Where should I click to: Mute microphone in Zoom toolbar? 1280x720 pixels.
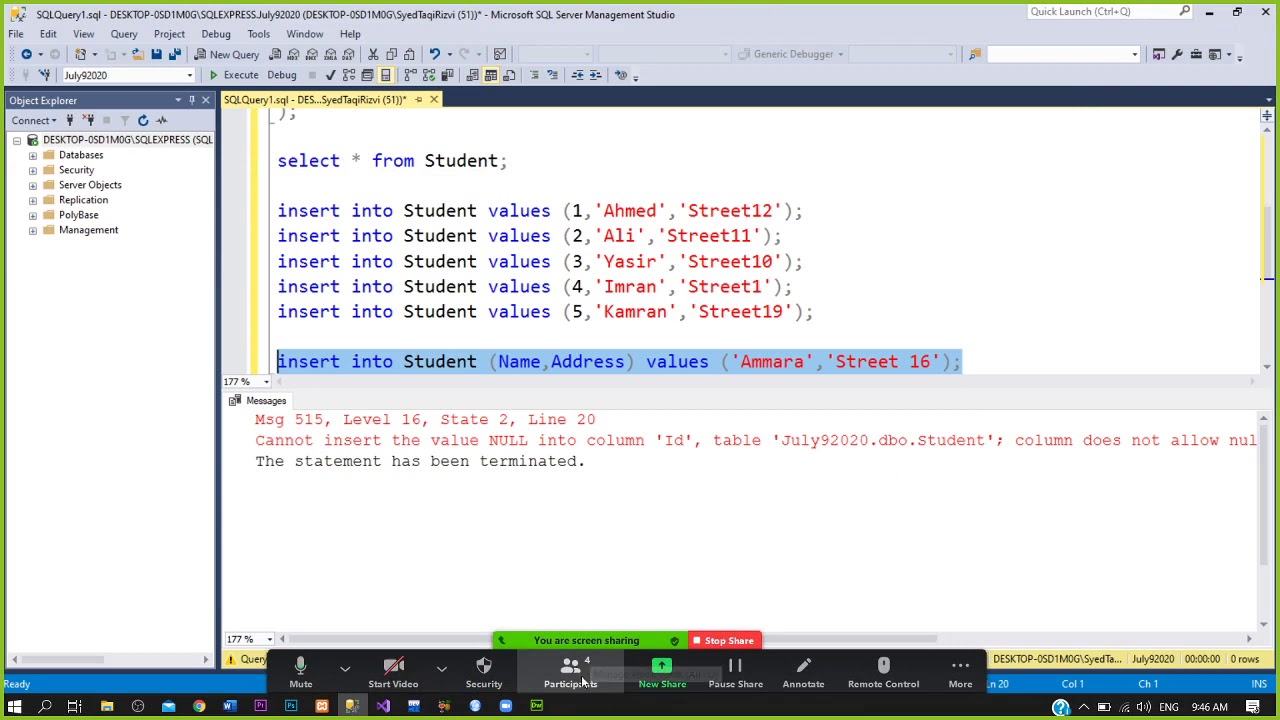coord(300,672)
